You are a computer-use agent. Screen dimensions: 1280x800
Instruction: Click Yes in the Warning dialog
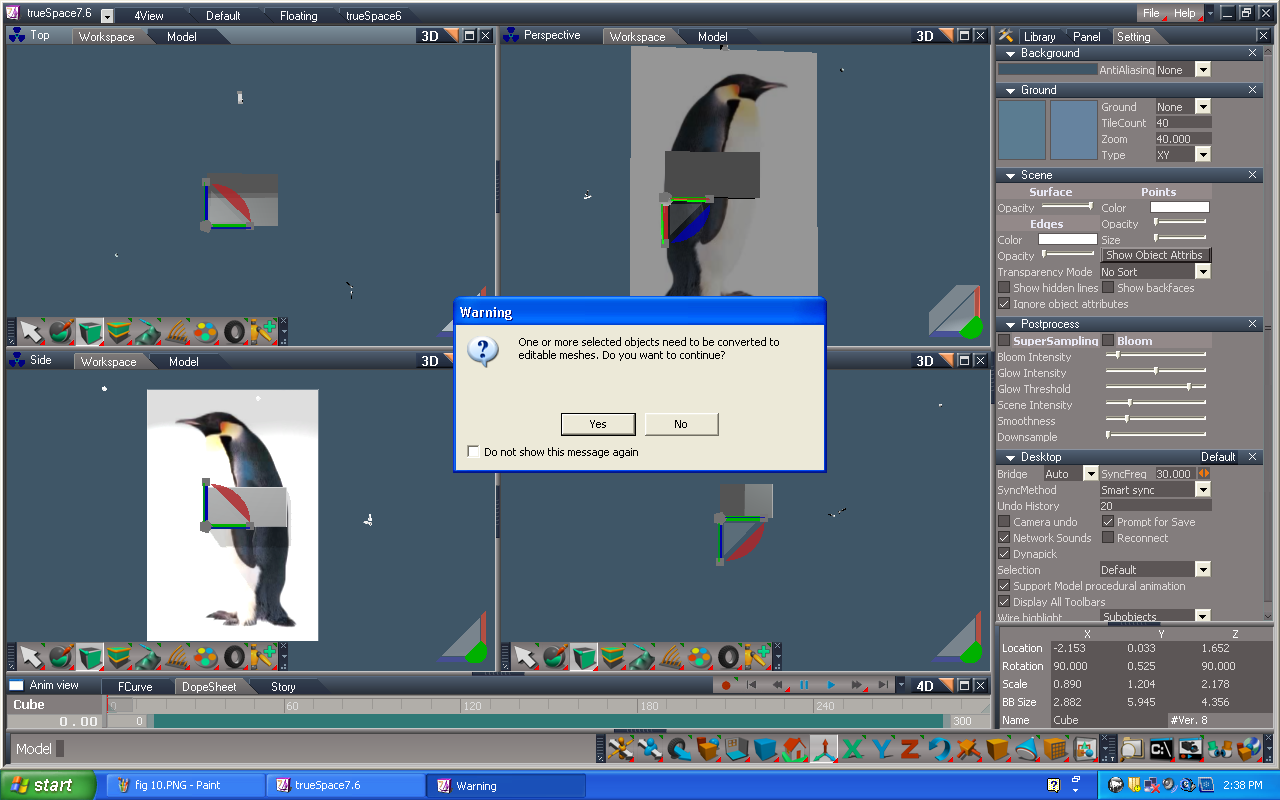click(597, 423)
